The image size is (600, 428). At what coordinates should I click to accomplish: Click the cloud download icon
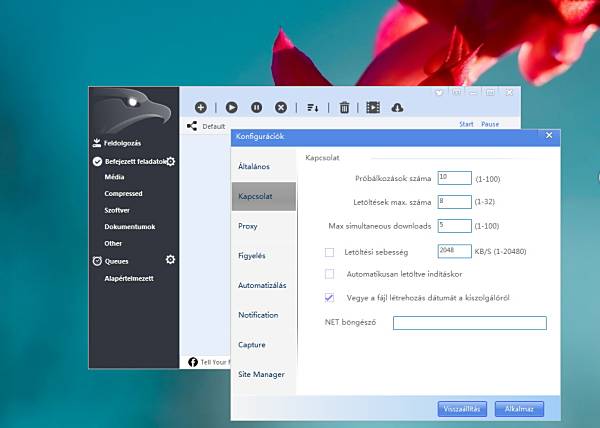pyautogui.click(x=397, y=107)
